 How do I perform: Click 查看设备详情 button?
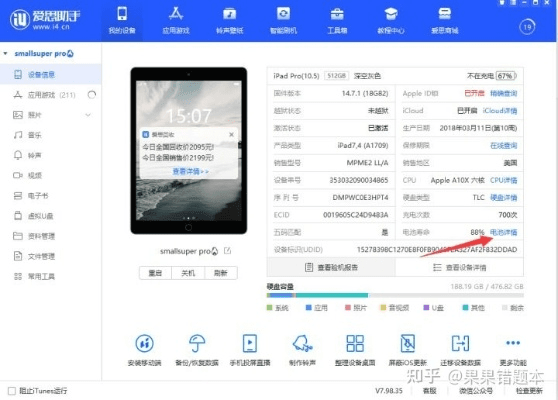(459, 267)
